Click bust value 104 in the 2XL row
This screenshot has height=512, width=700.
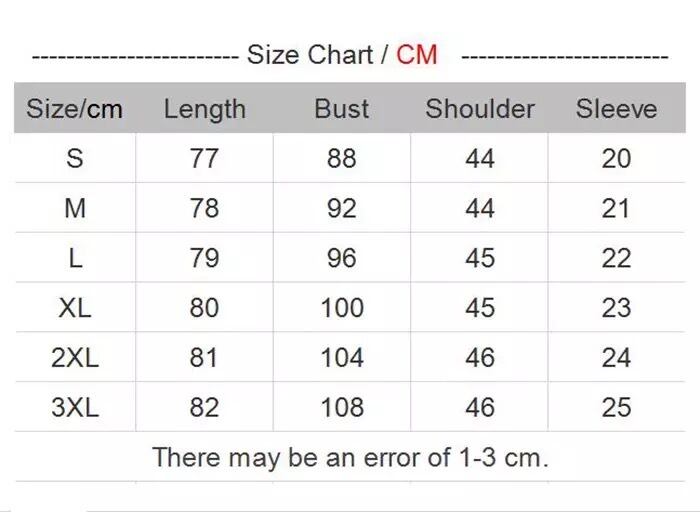(341, 357)
